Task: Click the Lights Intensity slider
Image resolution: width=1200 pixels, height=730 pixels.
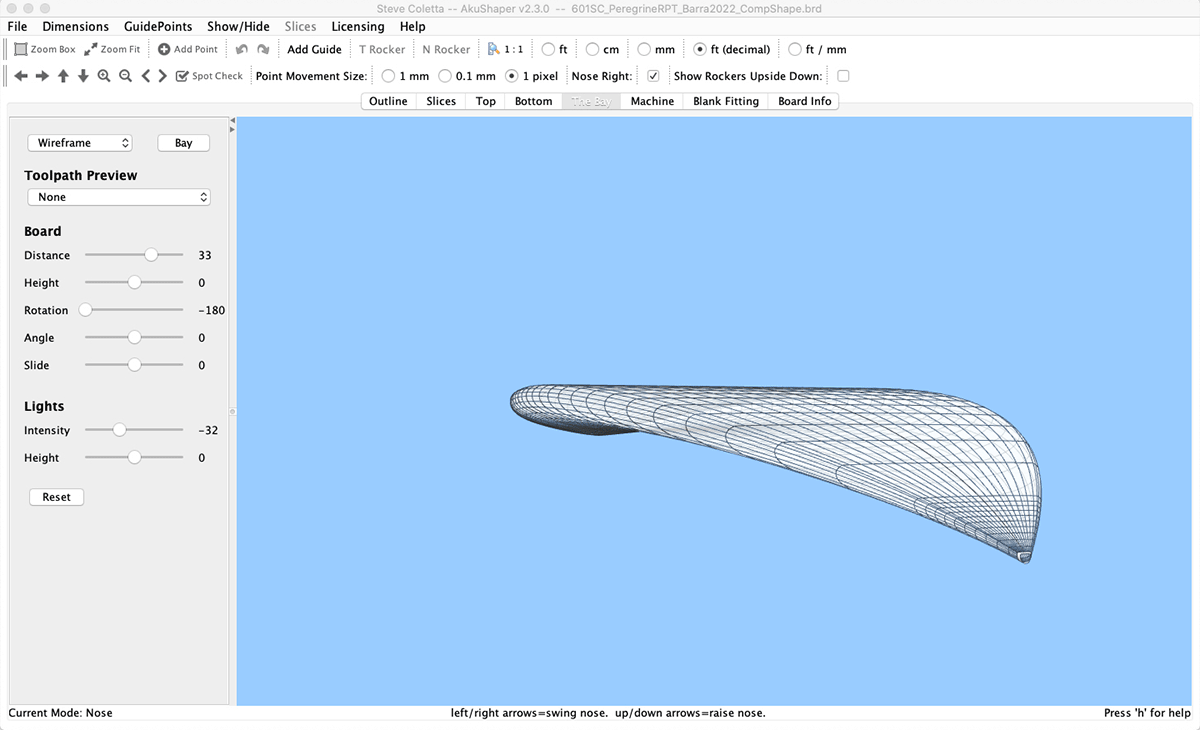Action: pos(134,430)
